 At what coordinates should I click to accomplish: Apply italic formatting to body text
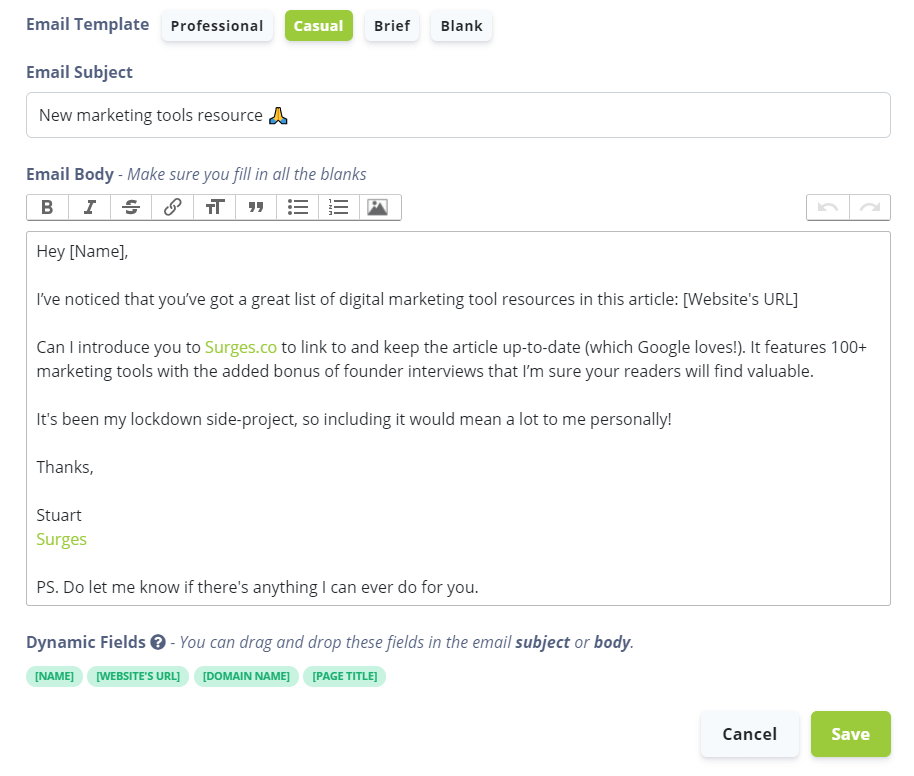89,207
